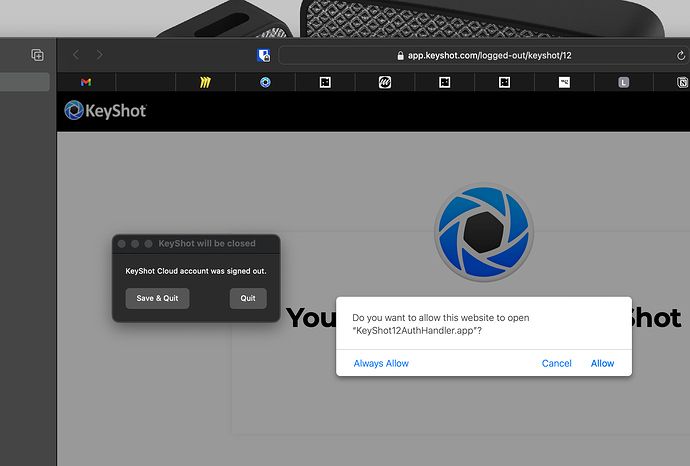
Task: Click Quit in the KeyShot will be closed dialog
Action: point(248,298)
